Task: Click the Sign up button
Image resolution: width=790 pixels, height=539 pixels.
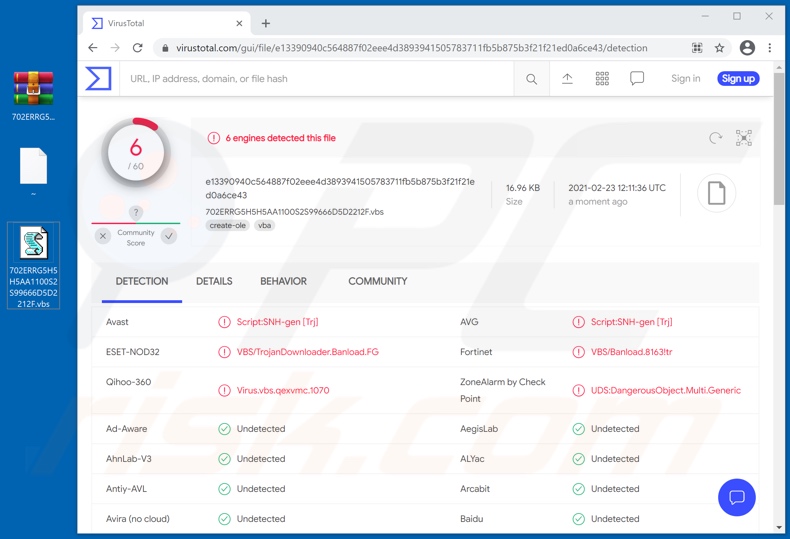Action: [x=738, y=79]
